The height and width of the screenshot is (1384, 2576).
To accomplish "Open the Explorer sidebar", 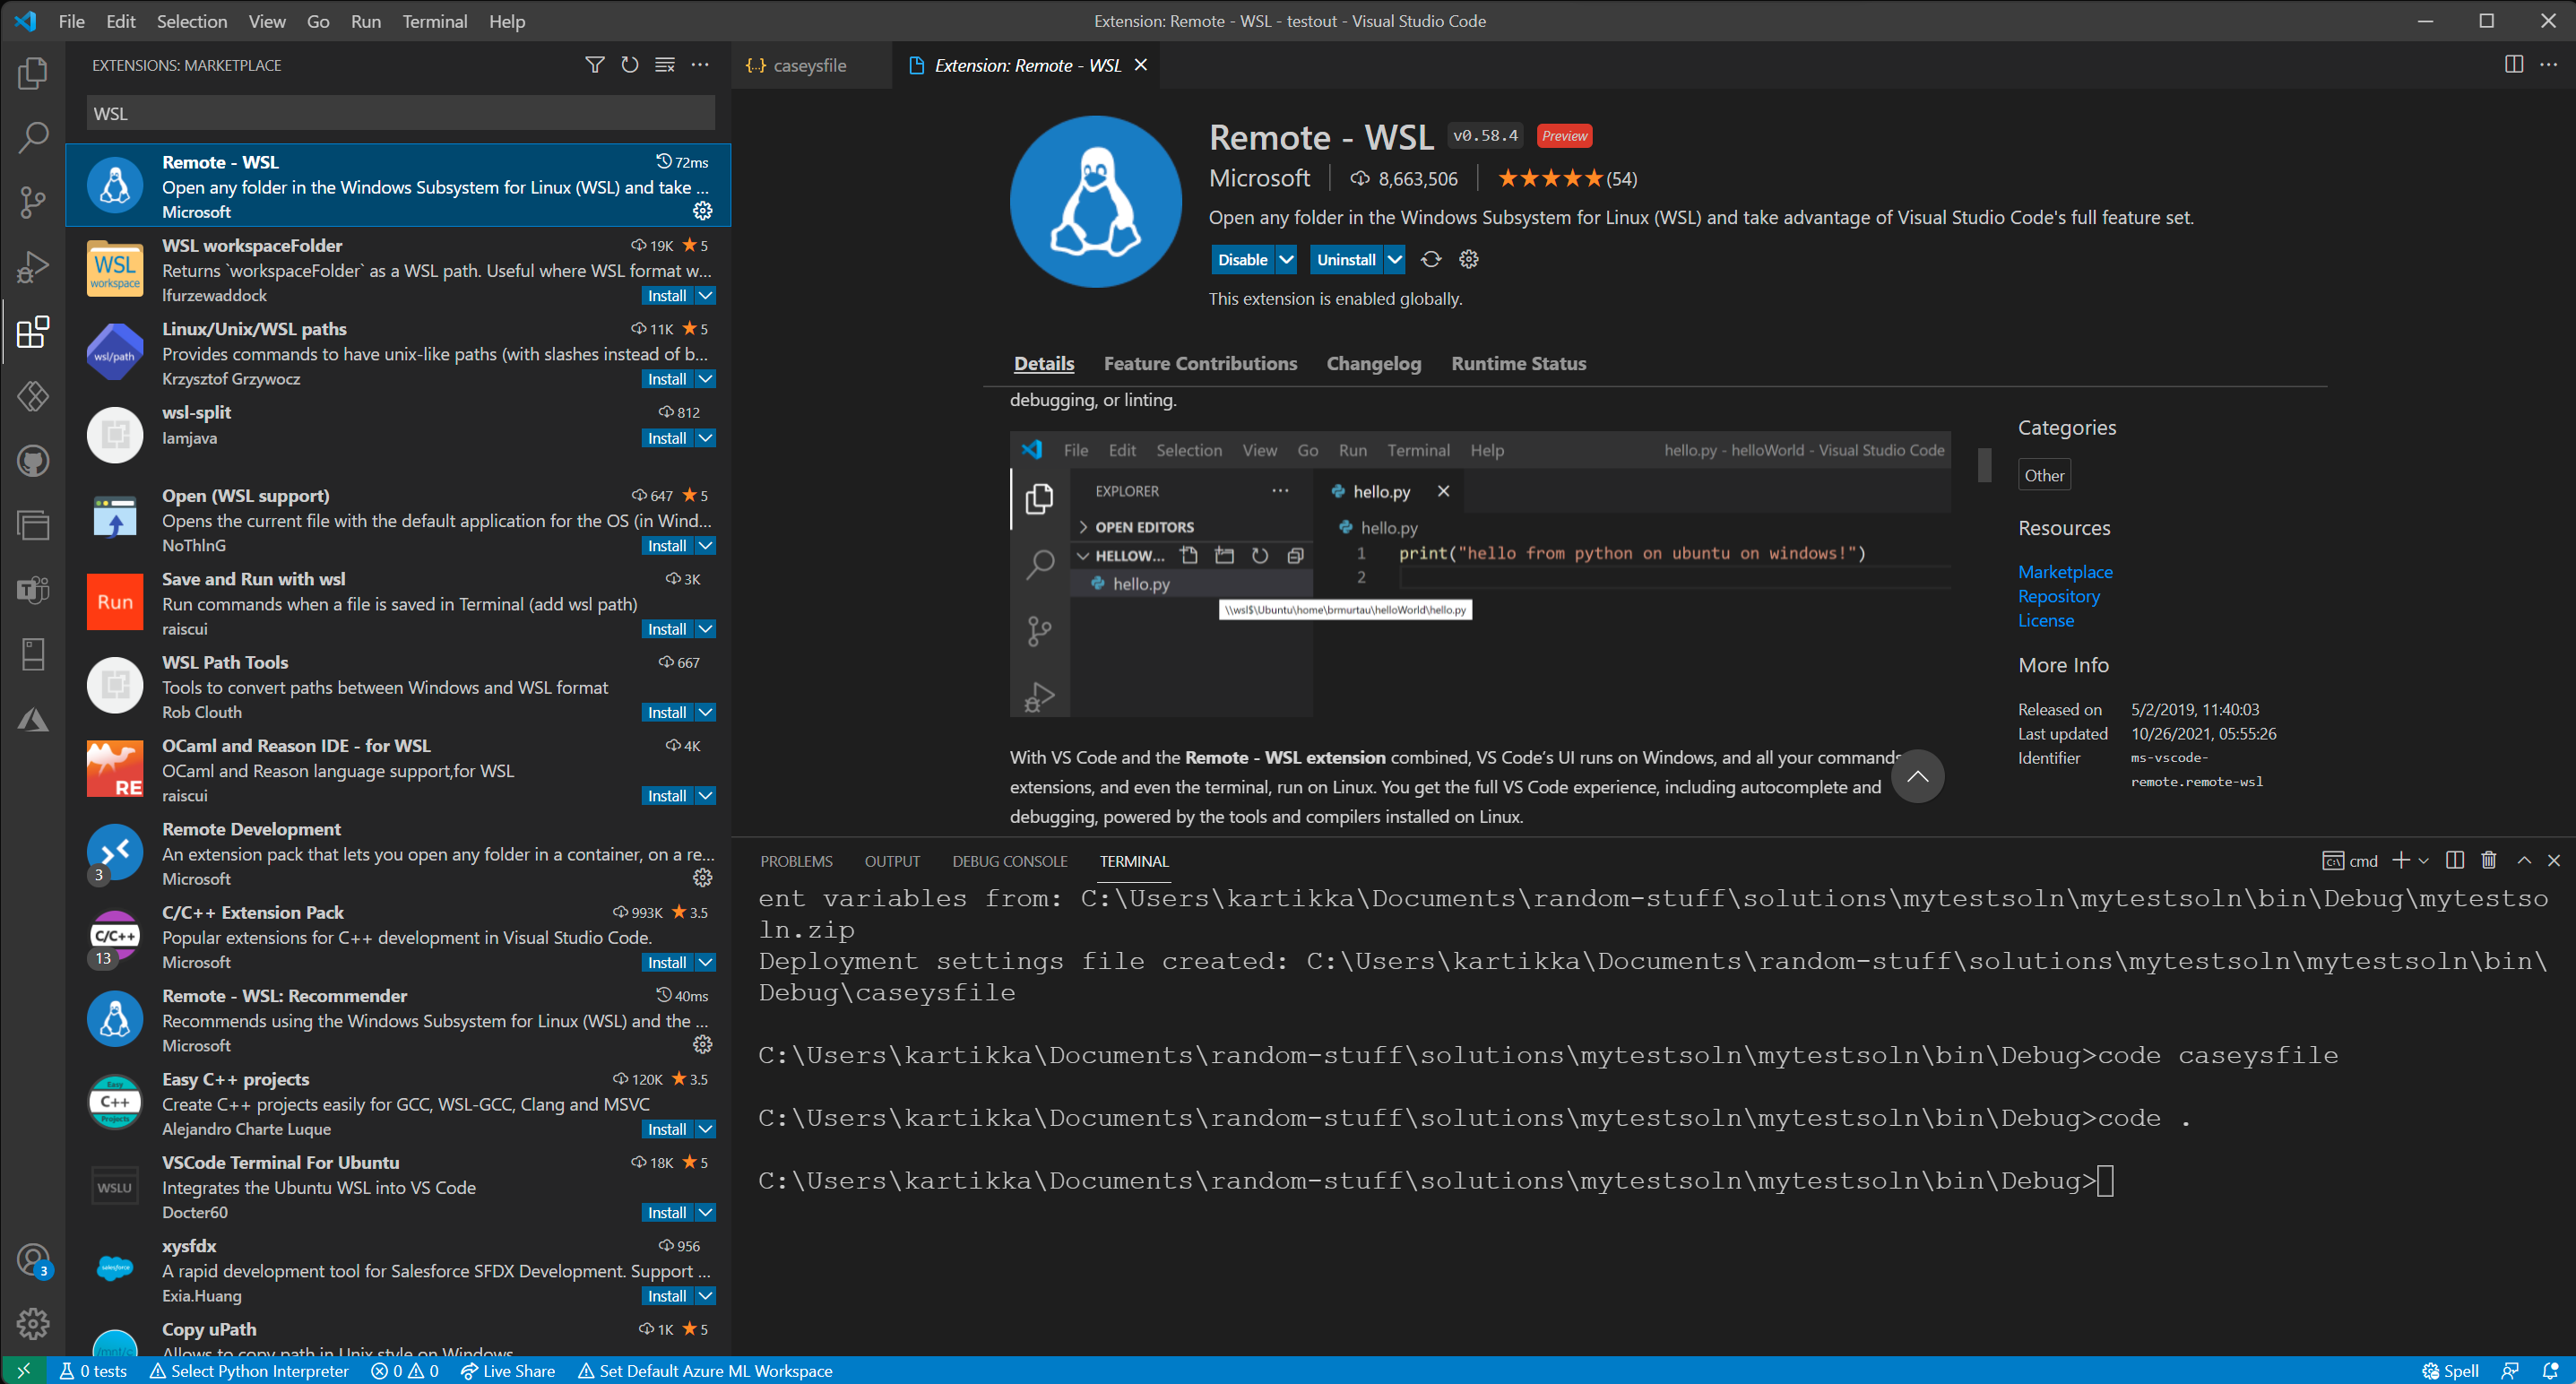I will point(33,73).
